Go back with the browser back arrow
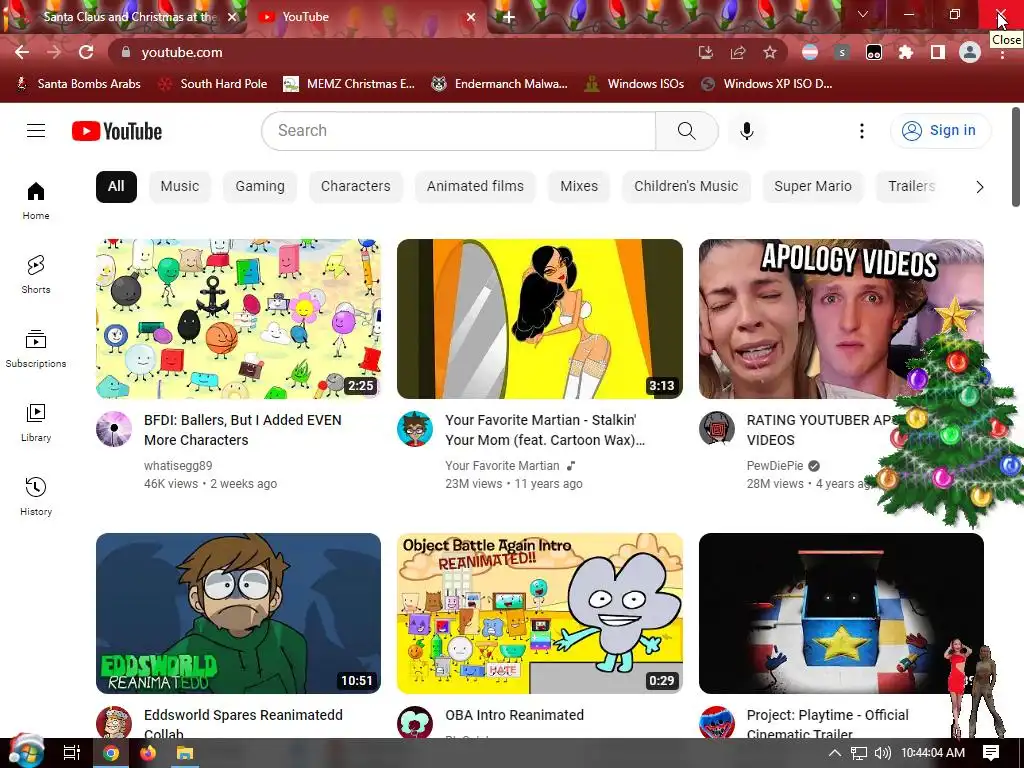The height and width of the screenshot is (768, 1024). click(22, 52)
